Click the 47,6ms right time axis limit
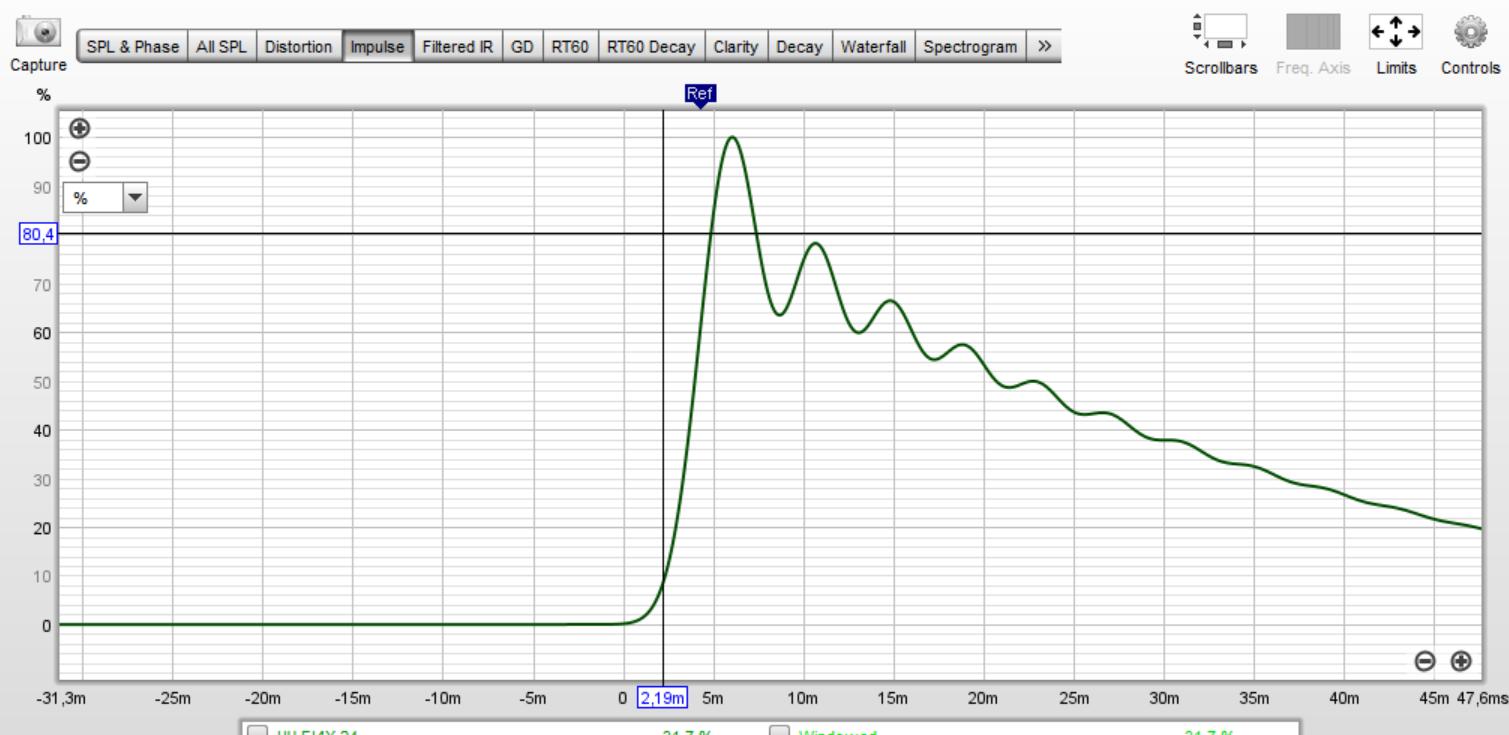Image resolution: width=1509 pixels, height=735 pixels. (1481, 697)
